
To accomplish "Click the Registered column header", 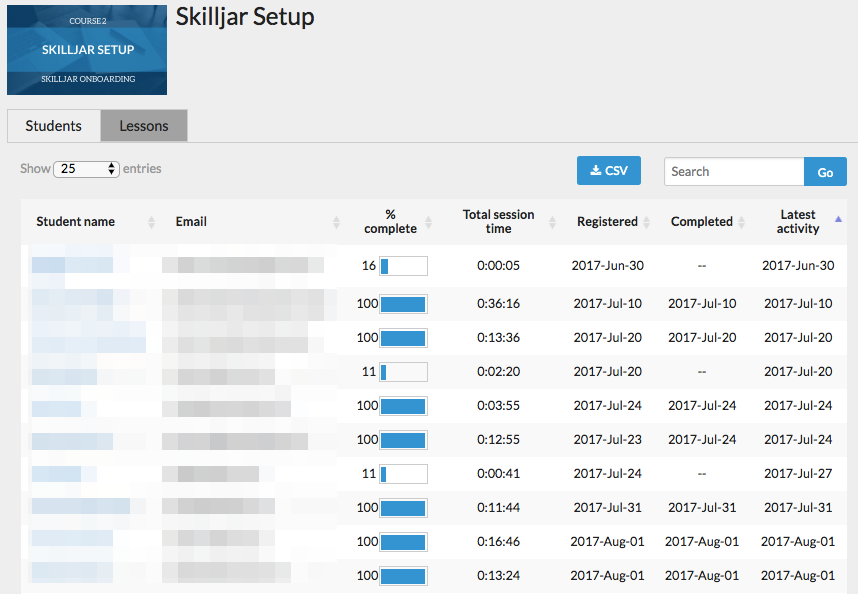I will (607, 222).
